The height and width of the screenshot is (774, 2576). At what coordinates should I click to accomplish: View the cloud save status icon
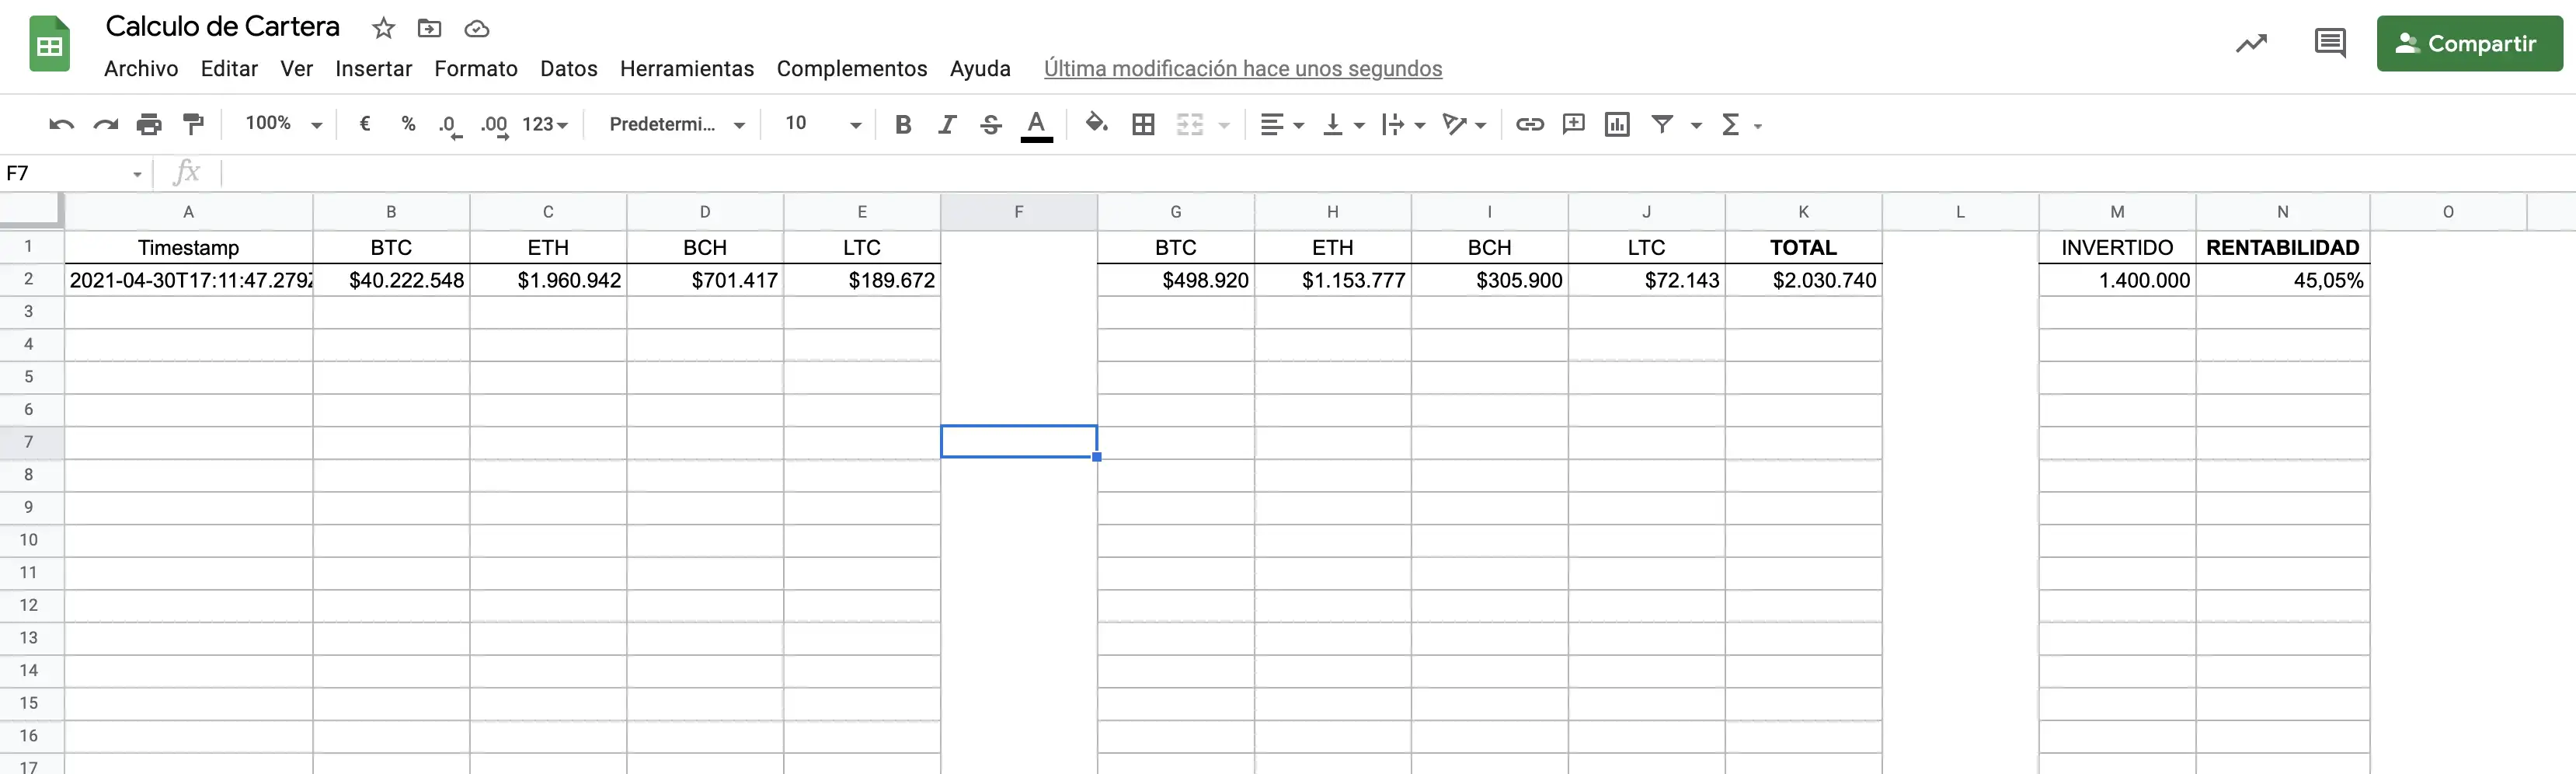coord(477,28)
